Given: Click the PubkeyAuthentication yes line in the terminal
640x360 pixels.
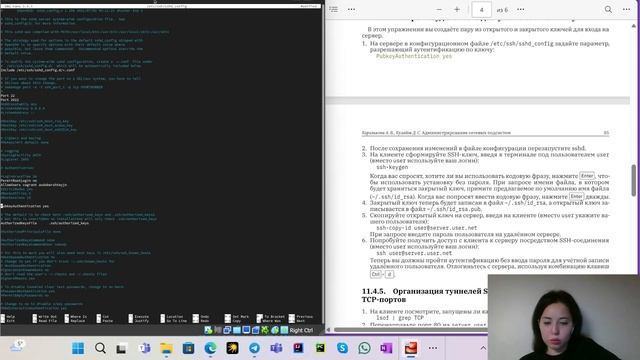Looking at the screenshot, I should coord(25,206).
